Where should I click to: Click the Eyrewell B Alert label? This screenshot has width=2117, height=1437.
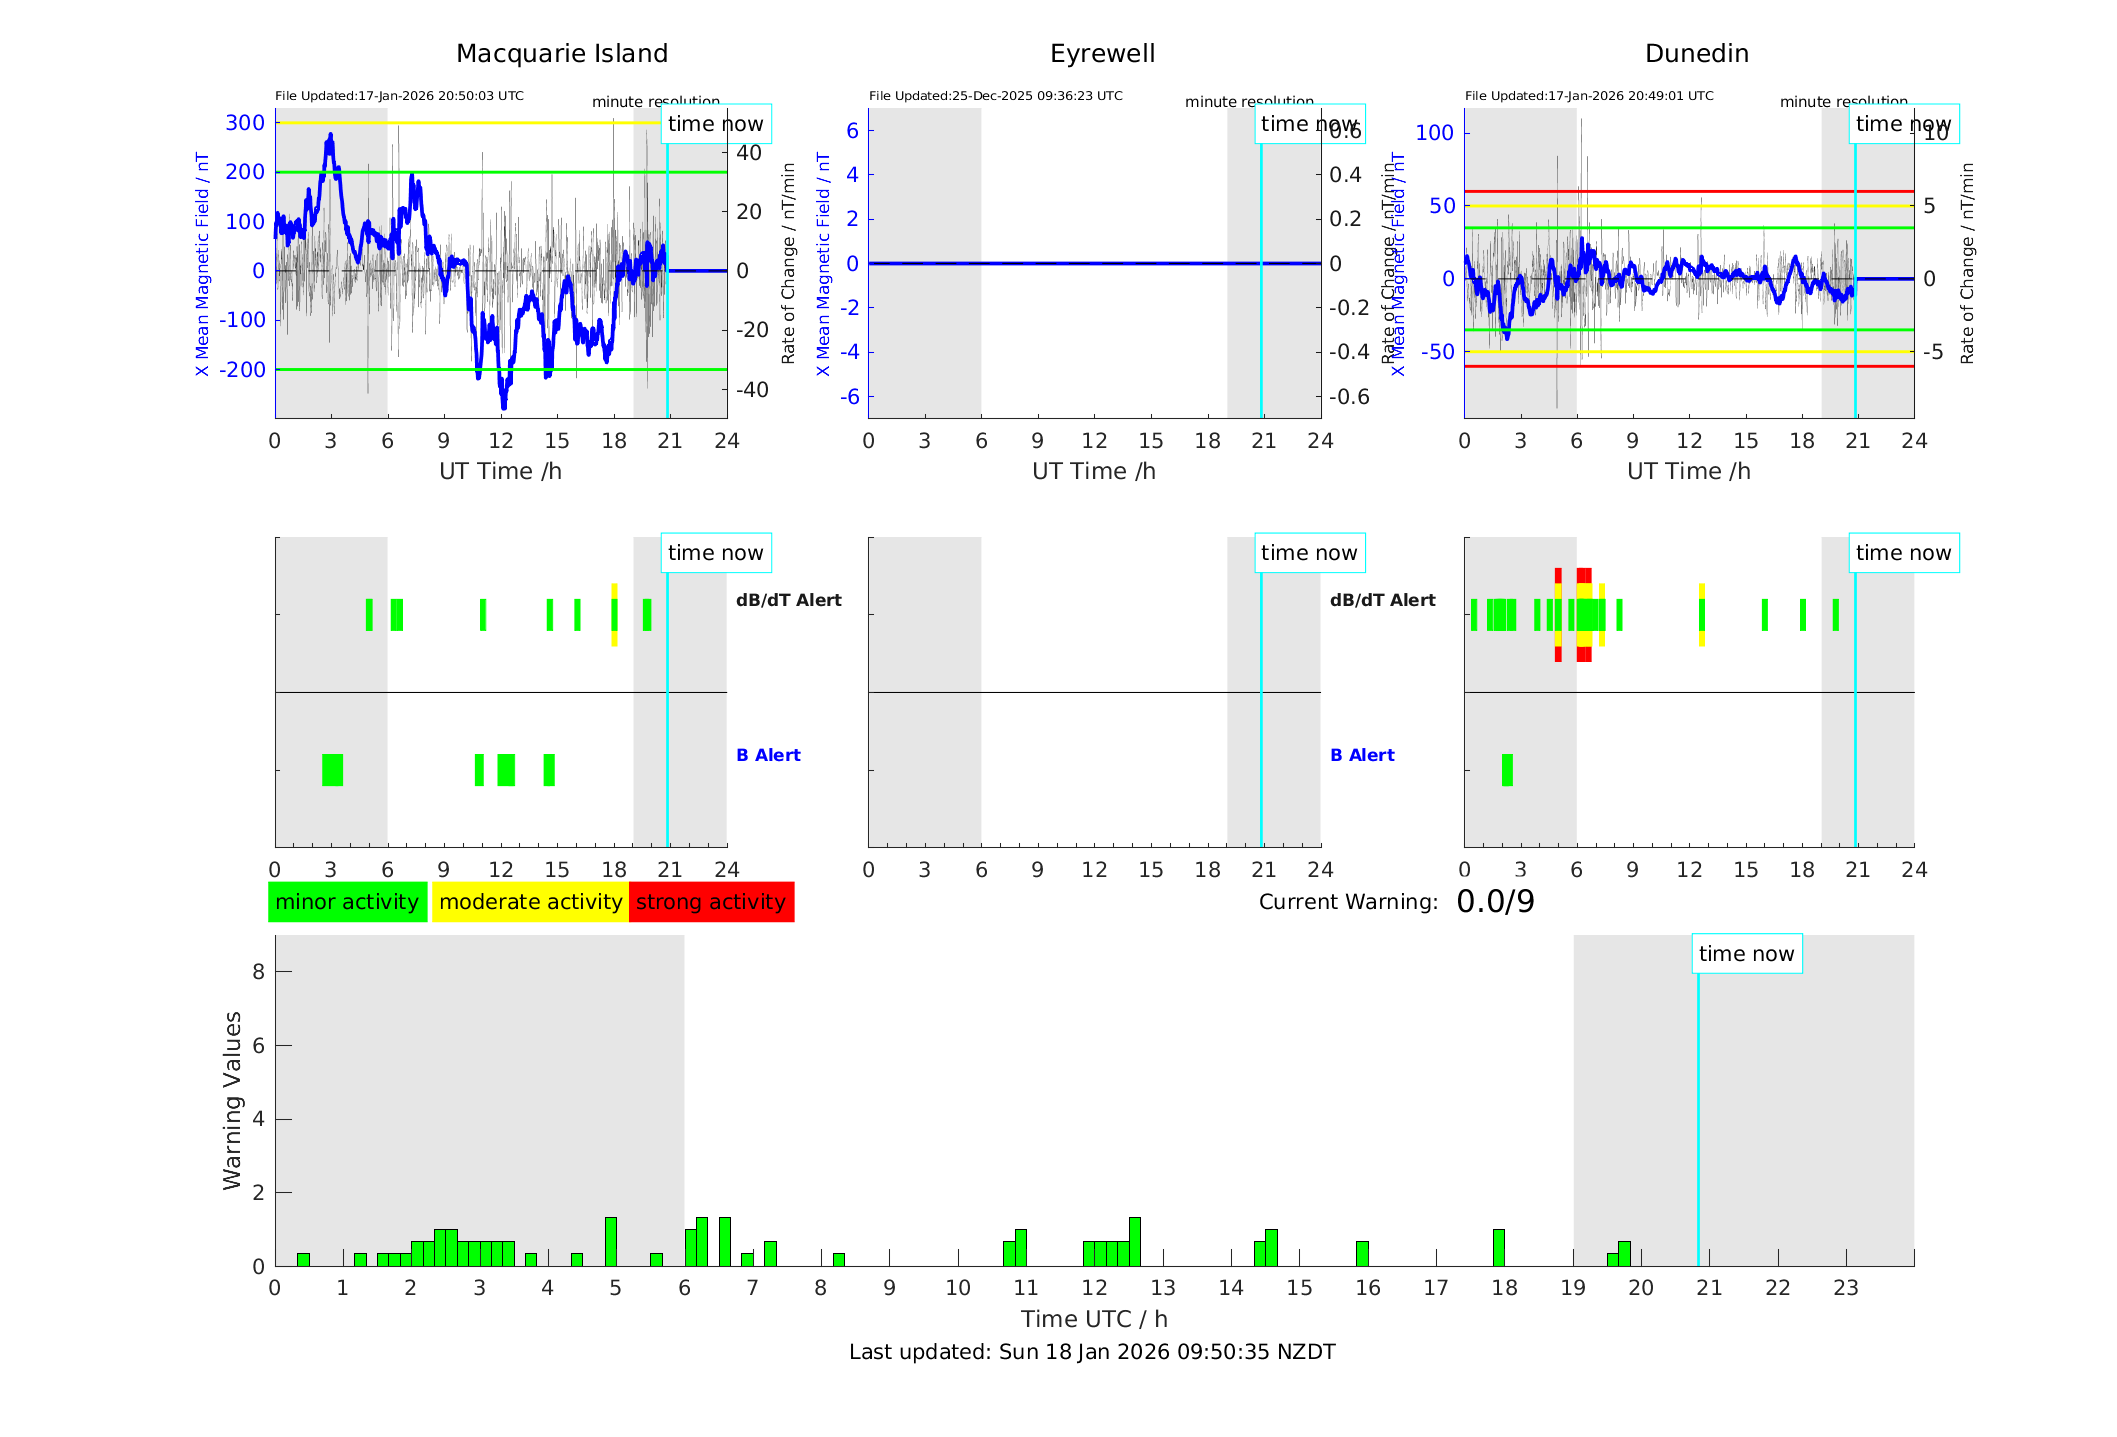(1362, 755)
